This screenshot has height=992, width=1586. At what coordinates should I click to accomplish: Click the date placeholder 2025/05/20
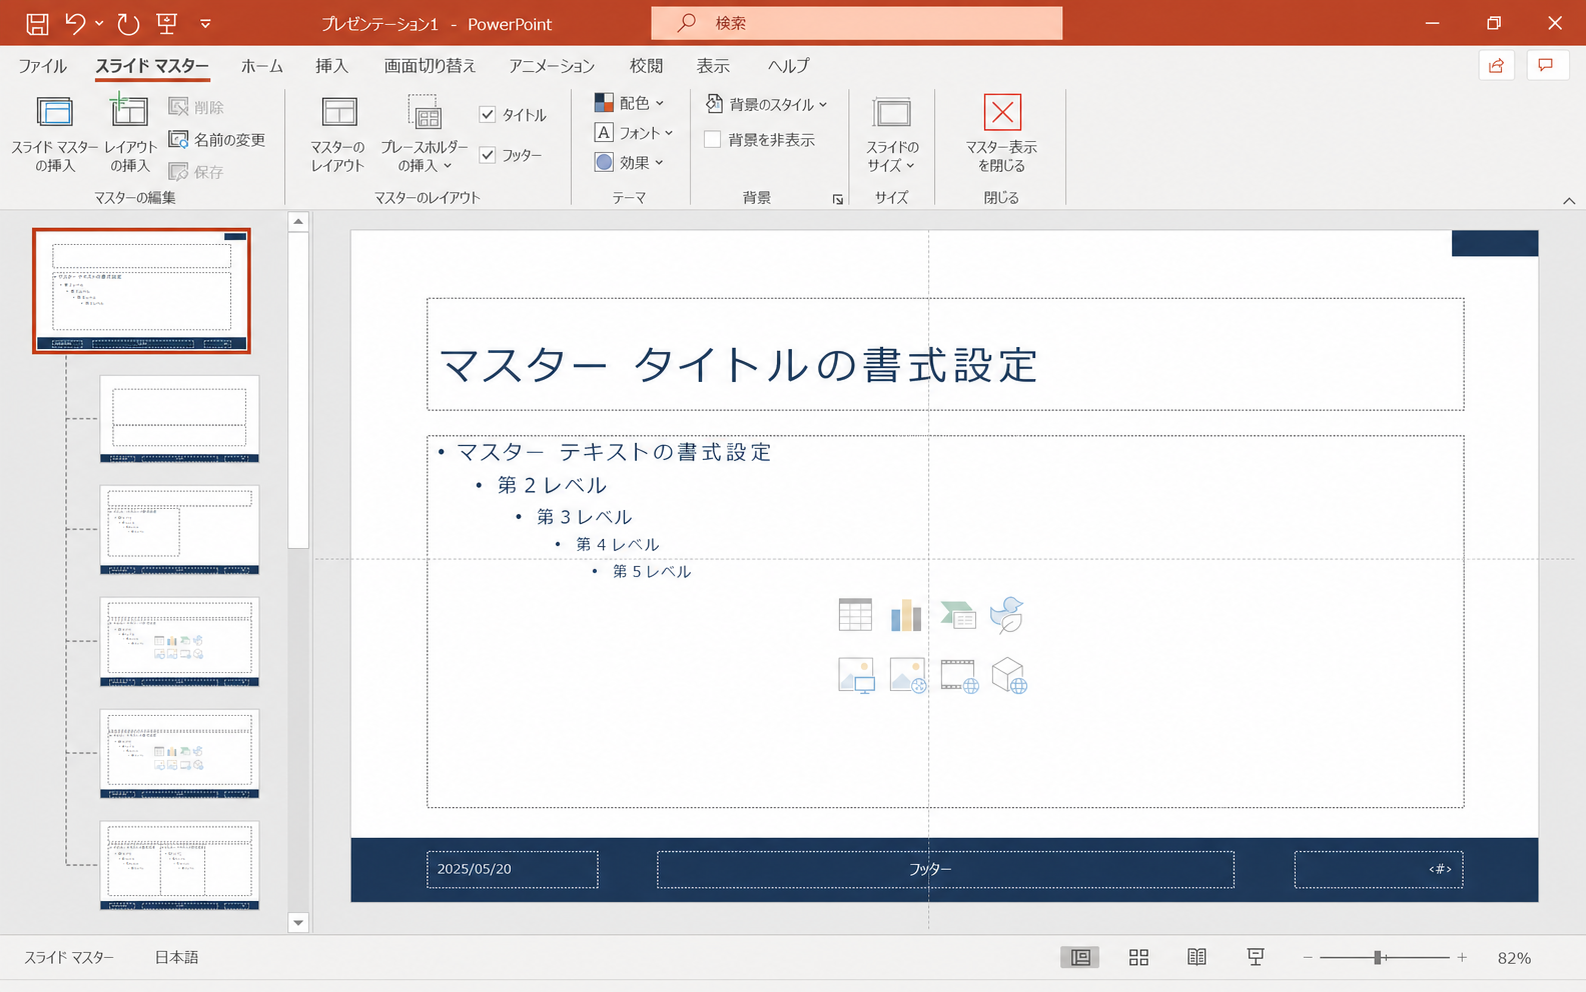click(512, 869)
